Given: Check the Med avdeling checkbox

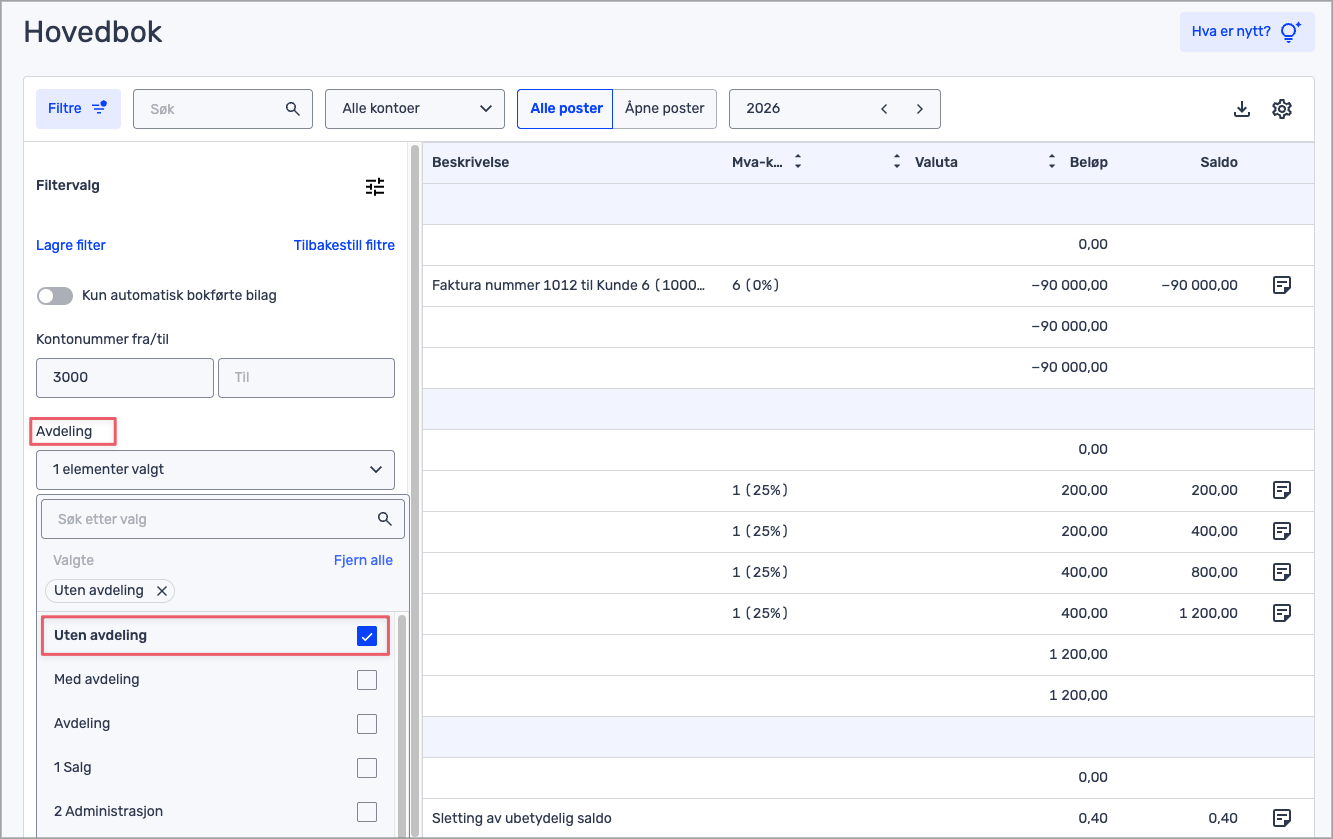Looking at the screenshot, I should coord(367,680).
